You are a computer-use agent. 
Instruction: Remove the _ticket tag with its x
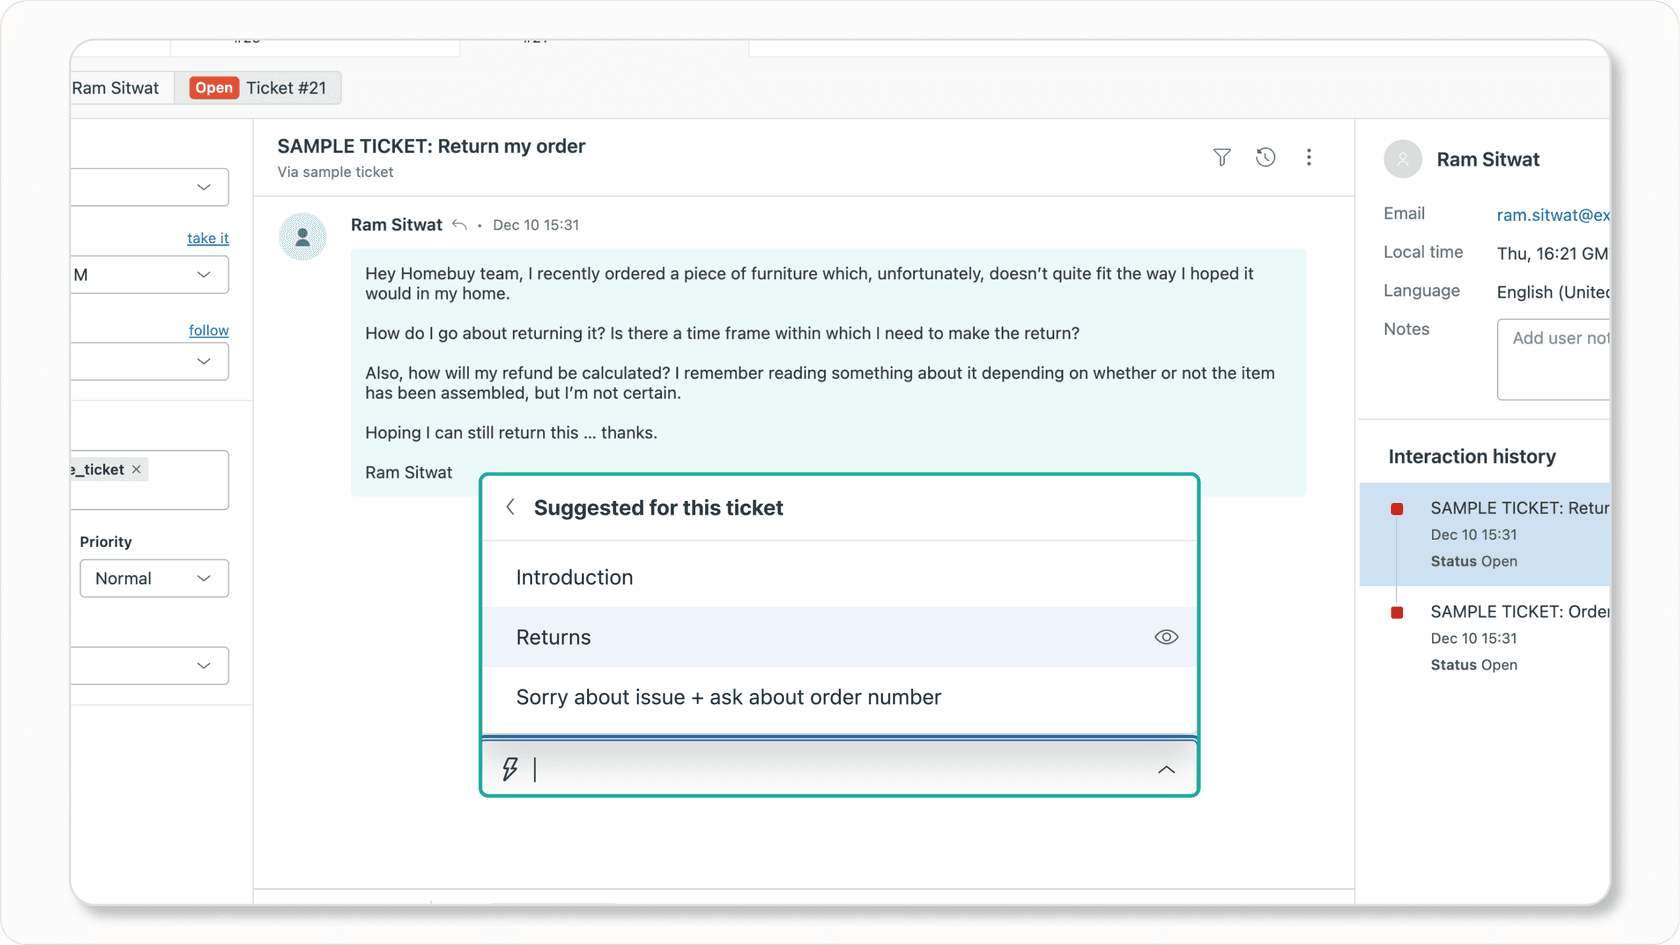136,468
